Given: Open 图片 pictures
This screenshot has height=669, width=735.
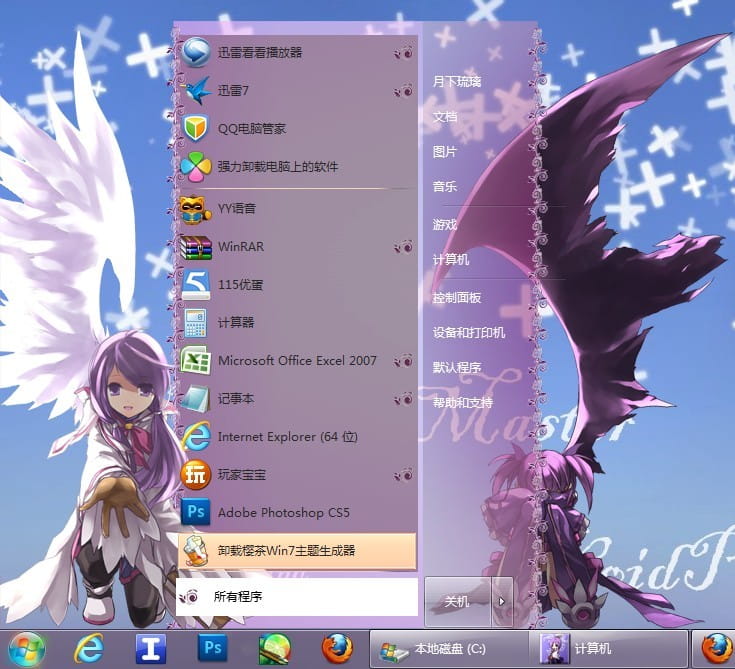Looking at the screenshot, I should pyautogui.click(x=444, y=151).
